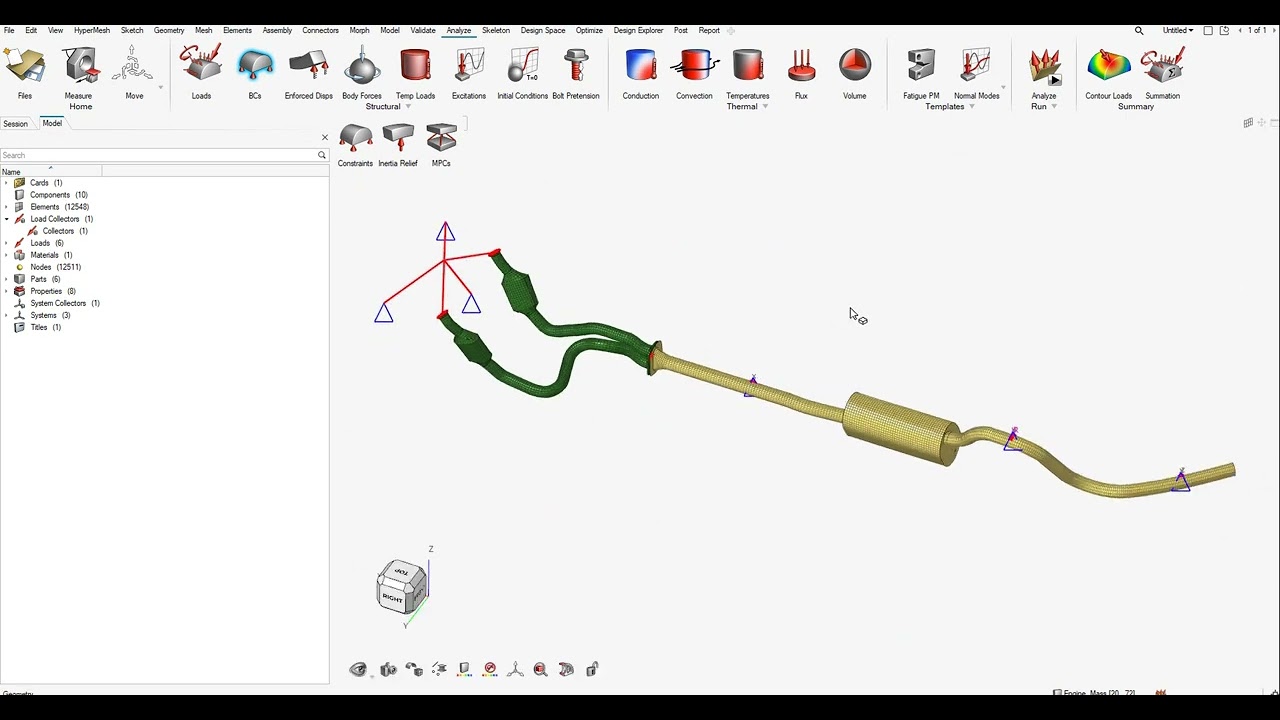The width and height of the screenshot is (1280, 720).
Task: Collapse the Load Collectors node
Action: (6, 219)
